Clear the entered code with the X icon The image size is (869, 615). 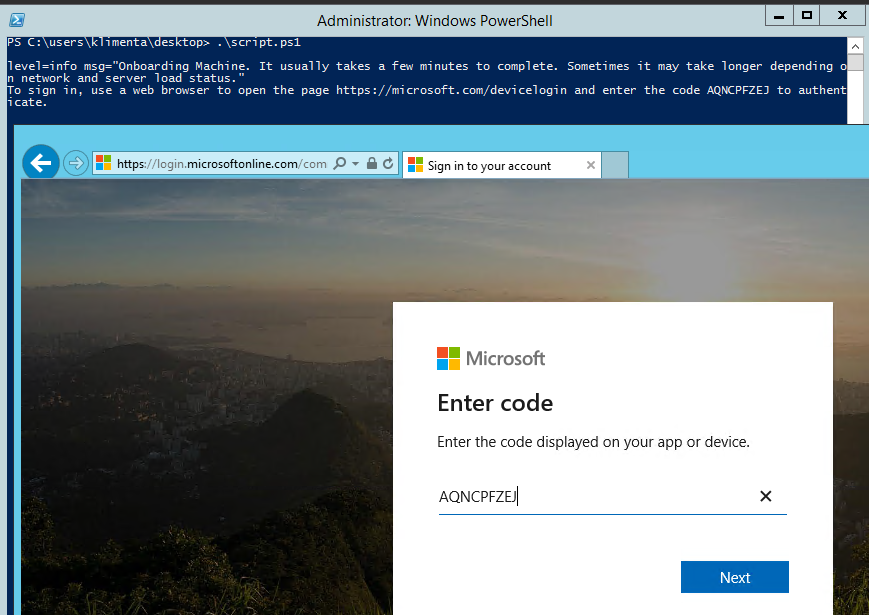pyautogui.click(x=765, y=496)
